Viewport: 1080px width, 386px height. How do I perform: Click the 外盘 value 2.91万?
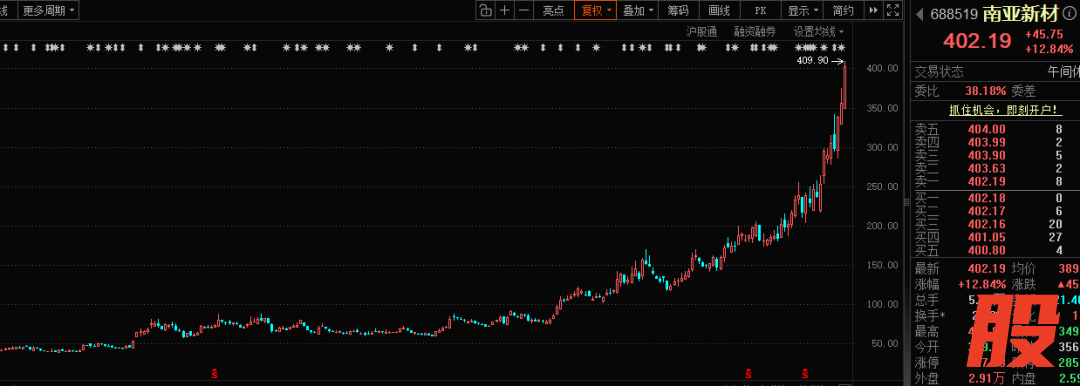coord(986,378)
